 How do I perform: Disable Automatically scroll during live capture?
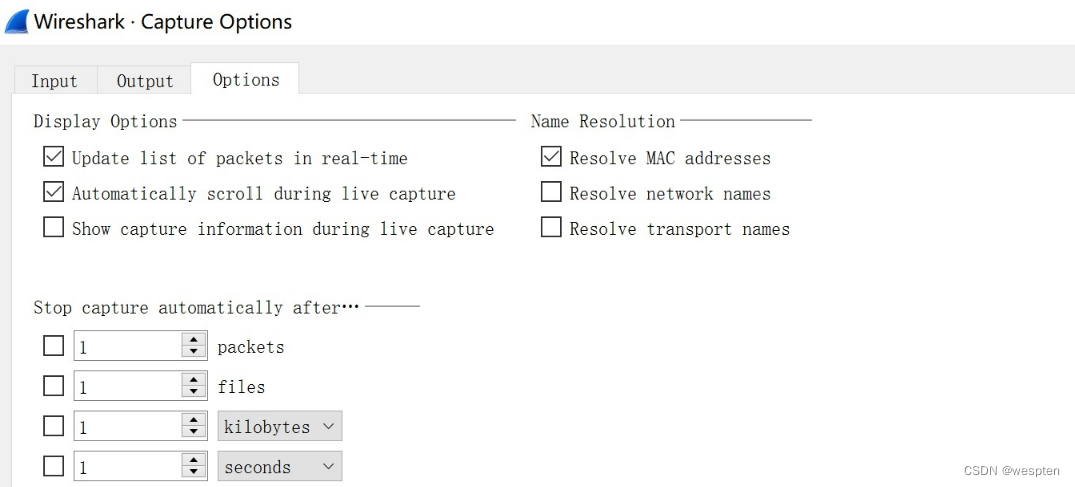tap(53, 193)
